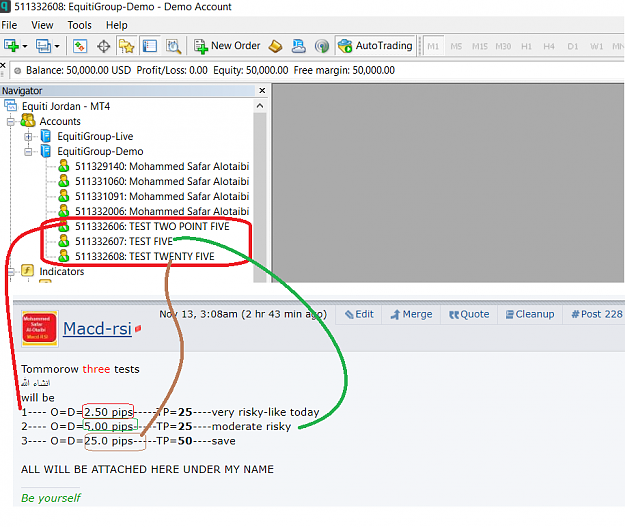The image size is (625, 527).
Task: Toggle the AutoTrading button
Action: click(x=375, y=46)
